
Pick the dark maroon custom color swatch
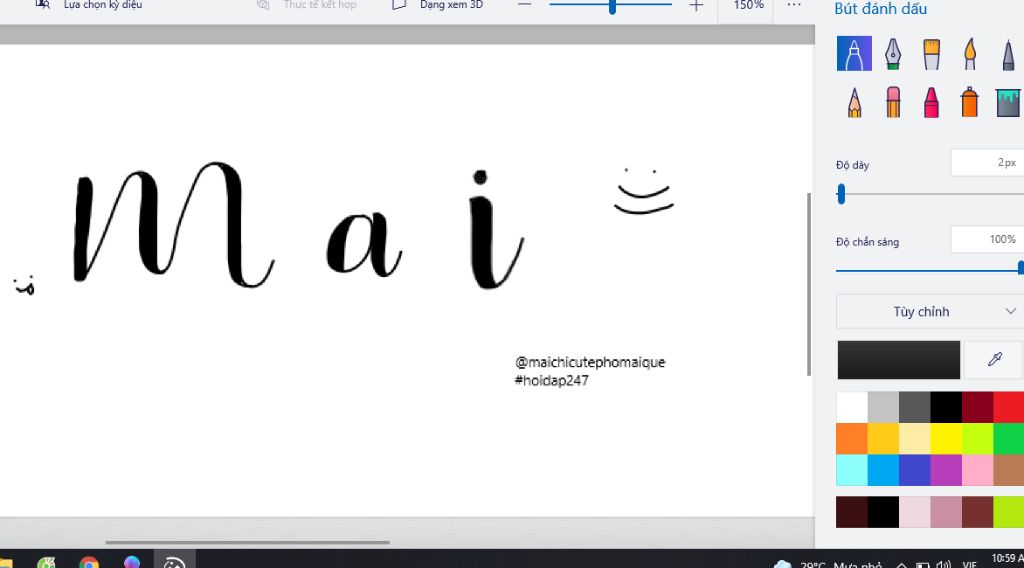(x=852, y=512)
